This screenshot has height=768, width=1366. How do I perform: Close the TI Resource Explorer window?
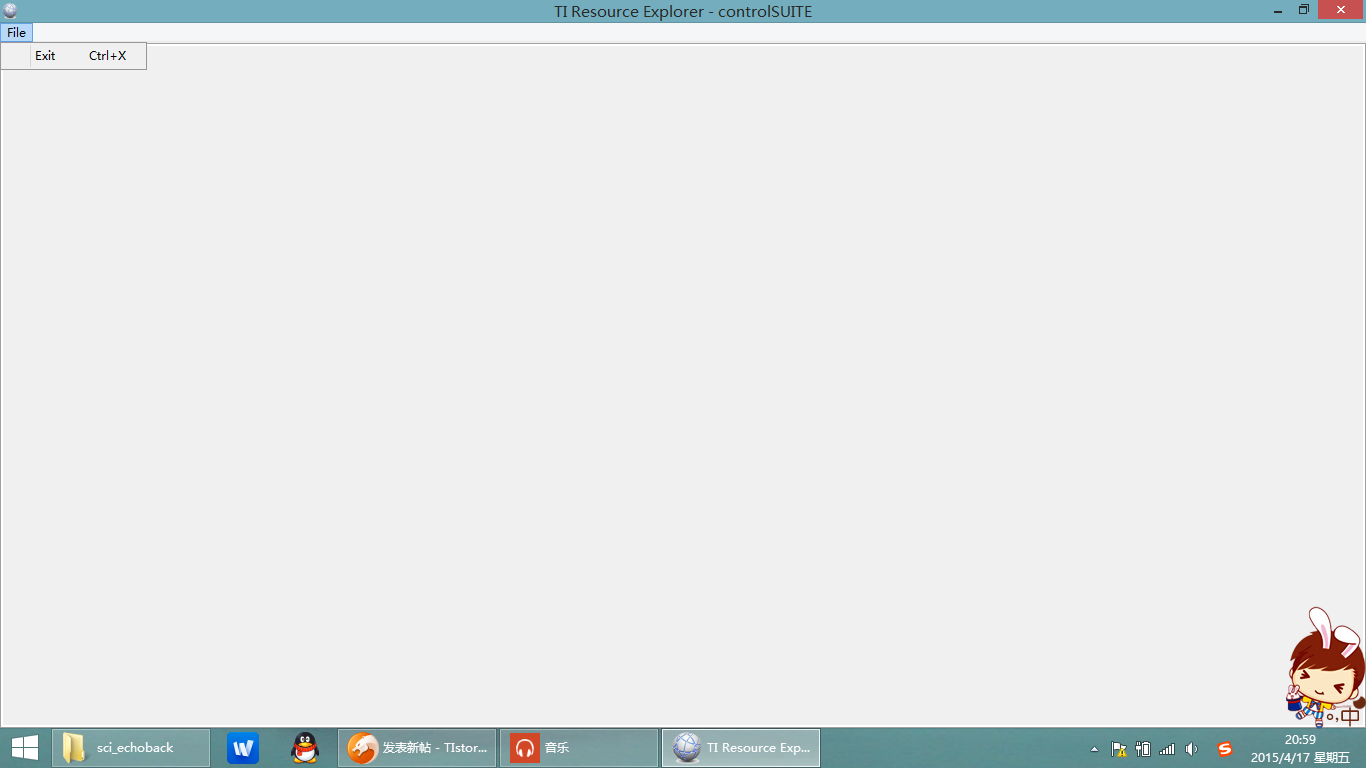tap(1341, 11)
